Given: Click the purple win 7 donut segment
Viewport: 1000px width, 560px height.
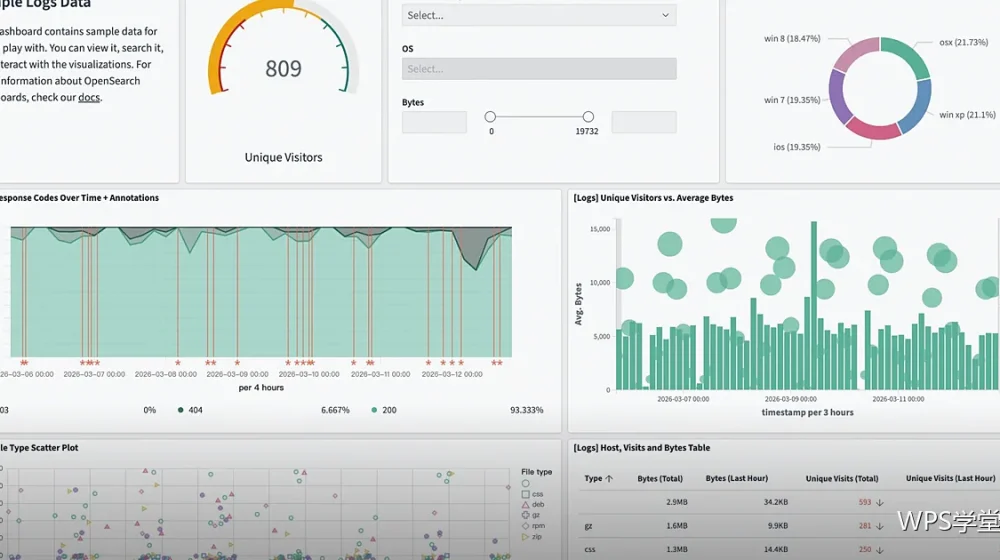Looking at the screenshot, I should coord(838,98).
